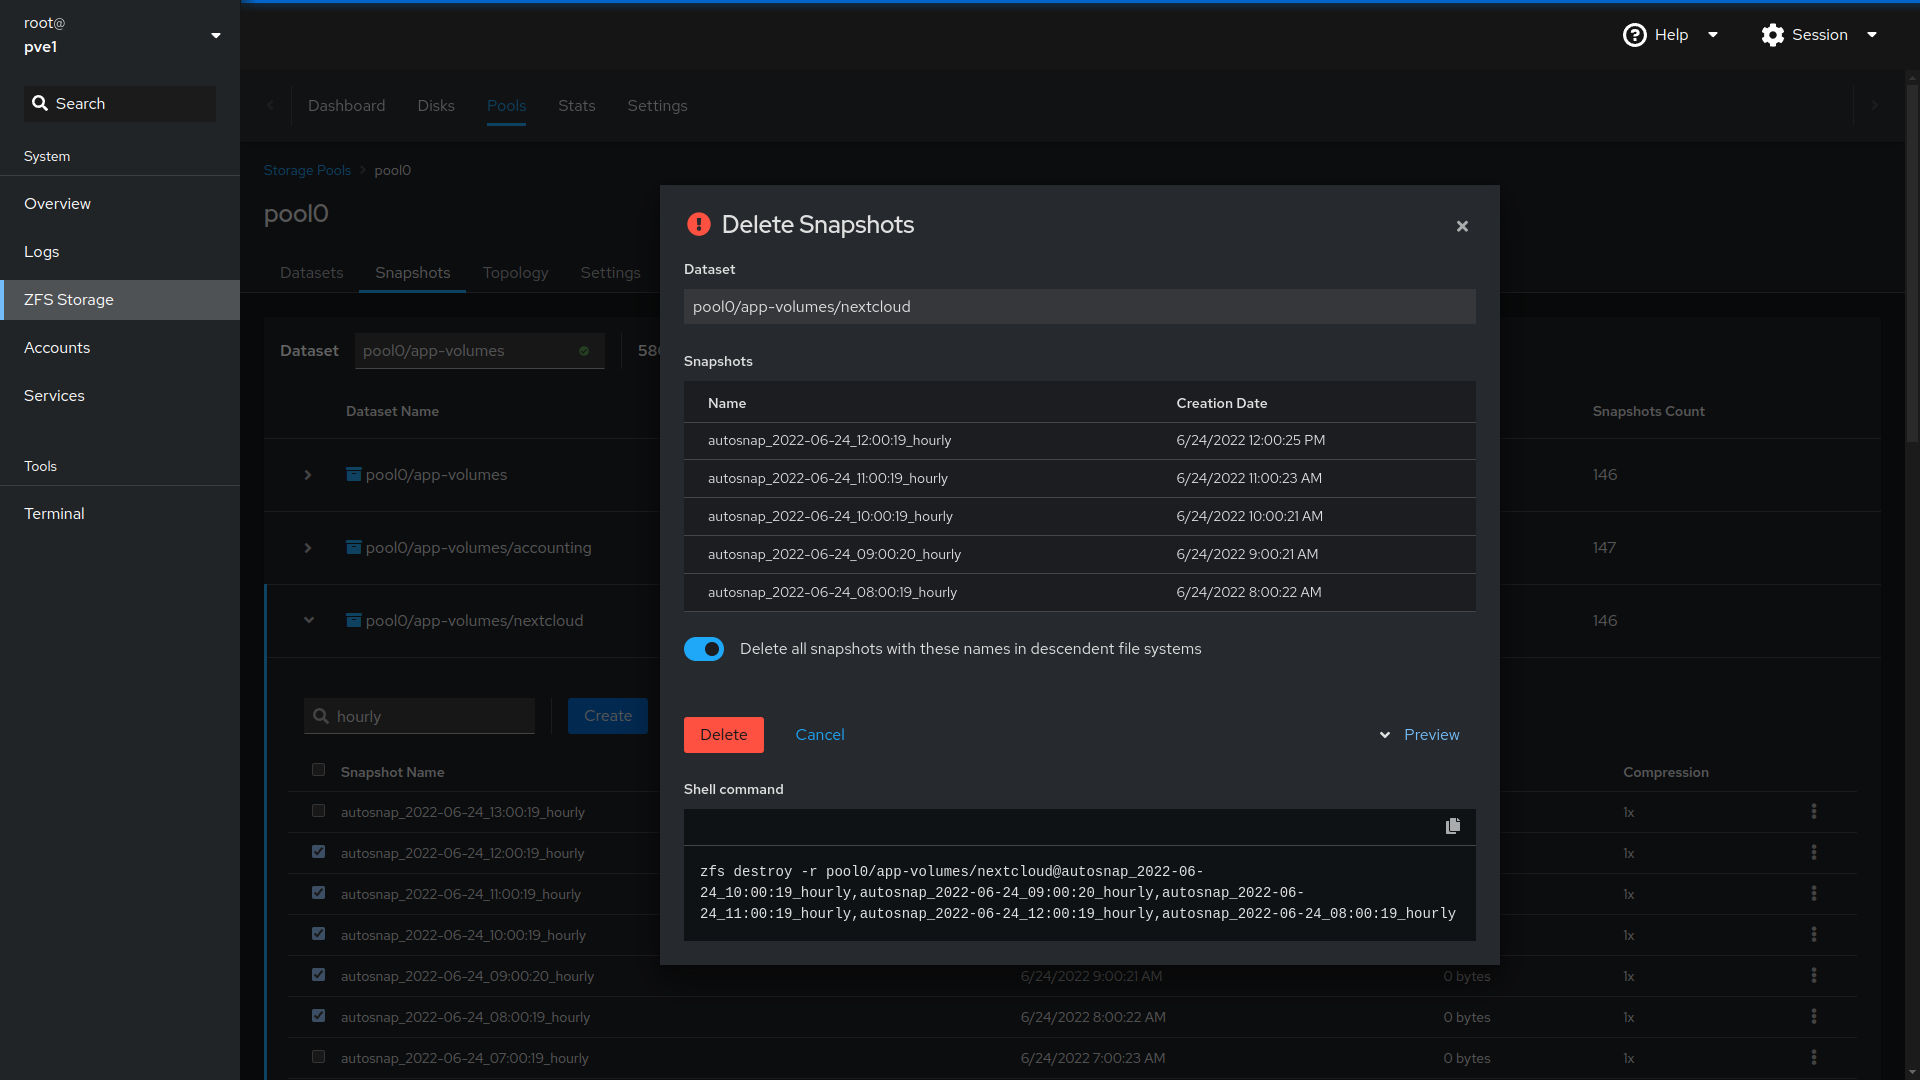
Task: Expand the pool0/app-volumes dataset row
Action: [308, 475]
